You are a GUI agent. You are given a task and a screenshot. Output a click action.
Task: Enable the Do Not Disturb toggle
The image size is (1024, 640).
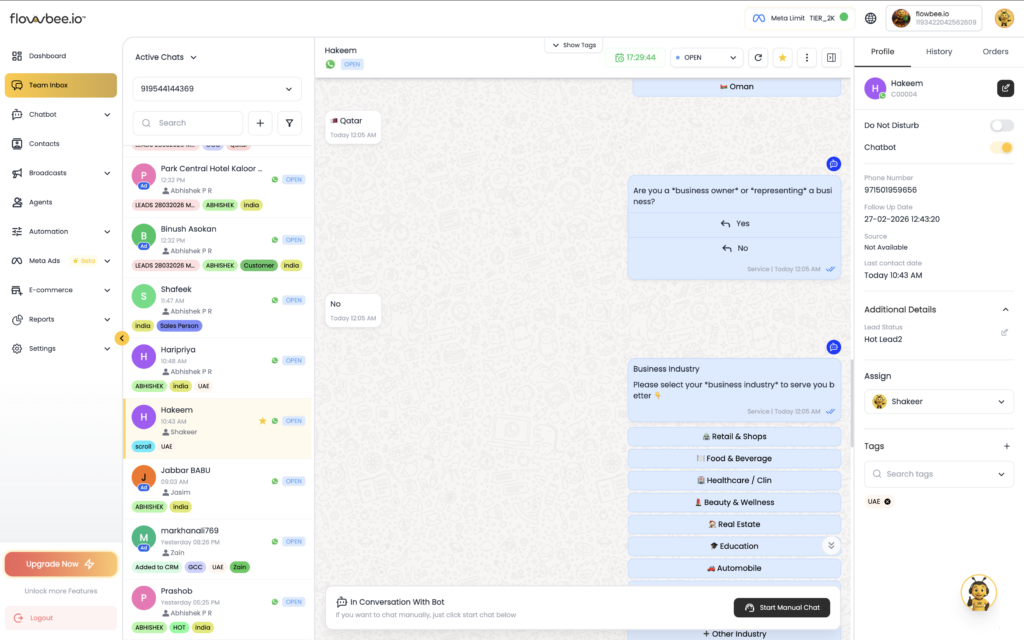click(x=1001, y=126)
